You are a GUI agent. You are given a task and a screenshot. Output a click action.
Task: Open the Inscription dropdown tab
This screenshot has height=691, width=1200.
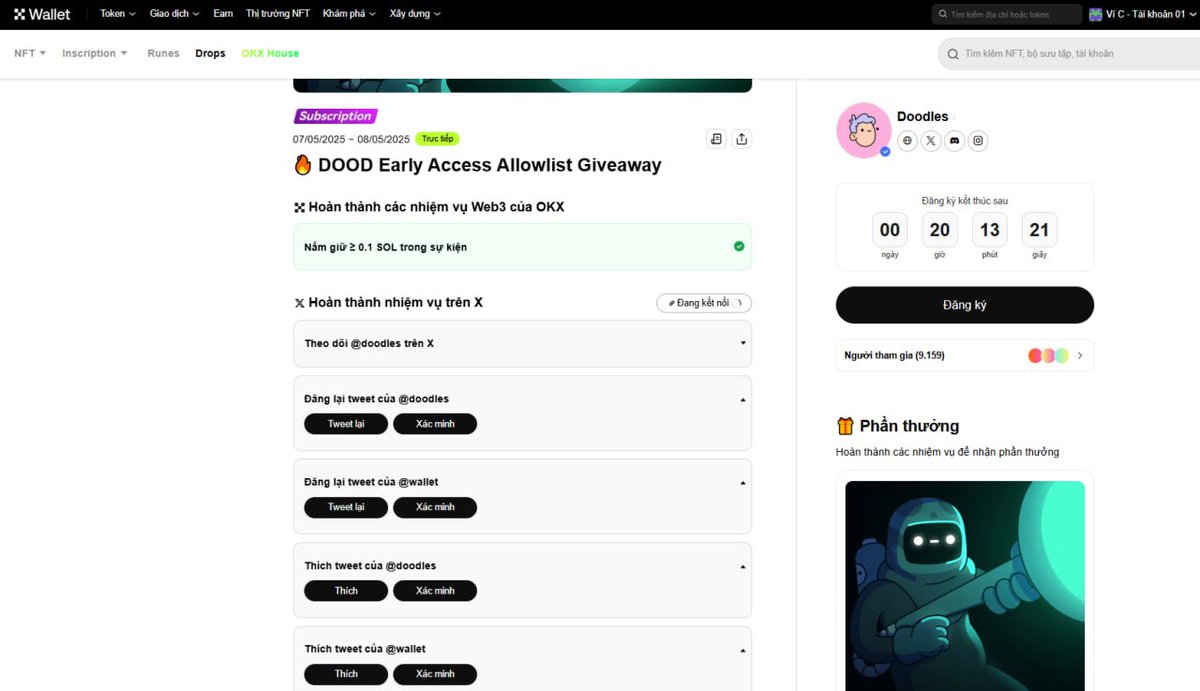[x=95, y=53]
